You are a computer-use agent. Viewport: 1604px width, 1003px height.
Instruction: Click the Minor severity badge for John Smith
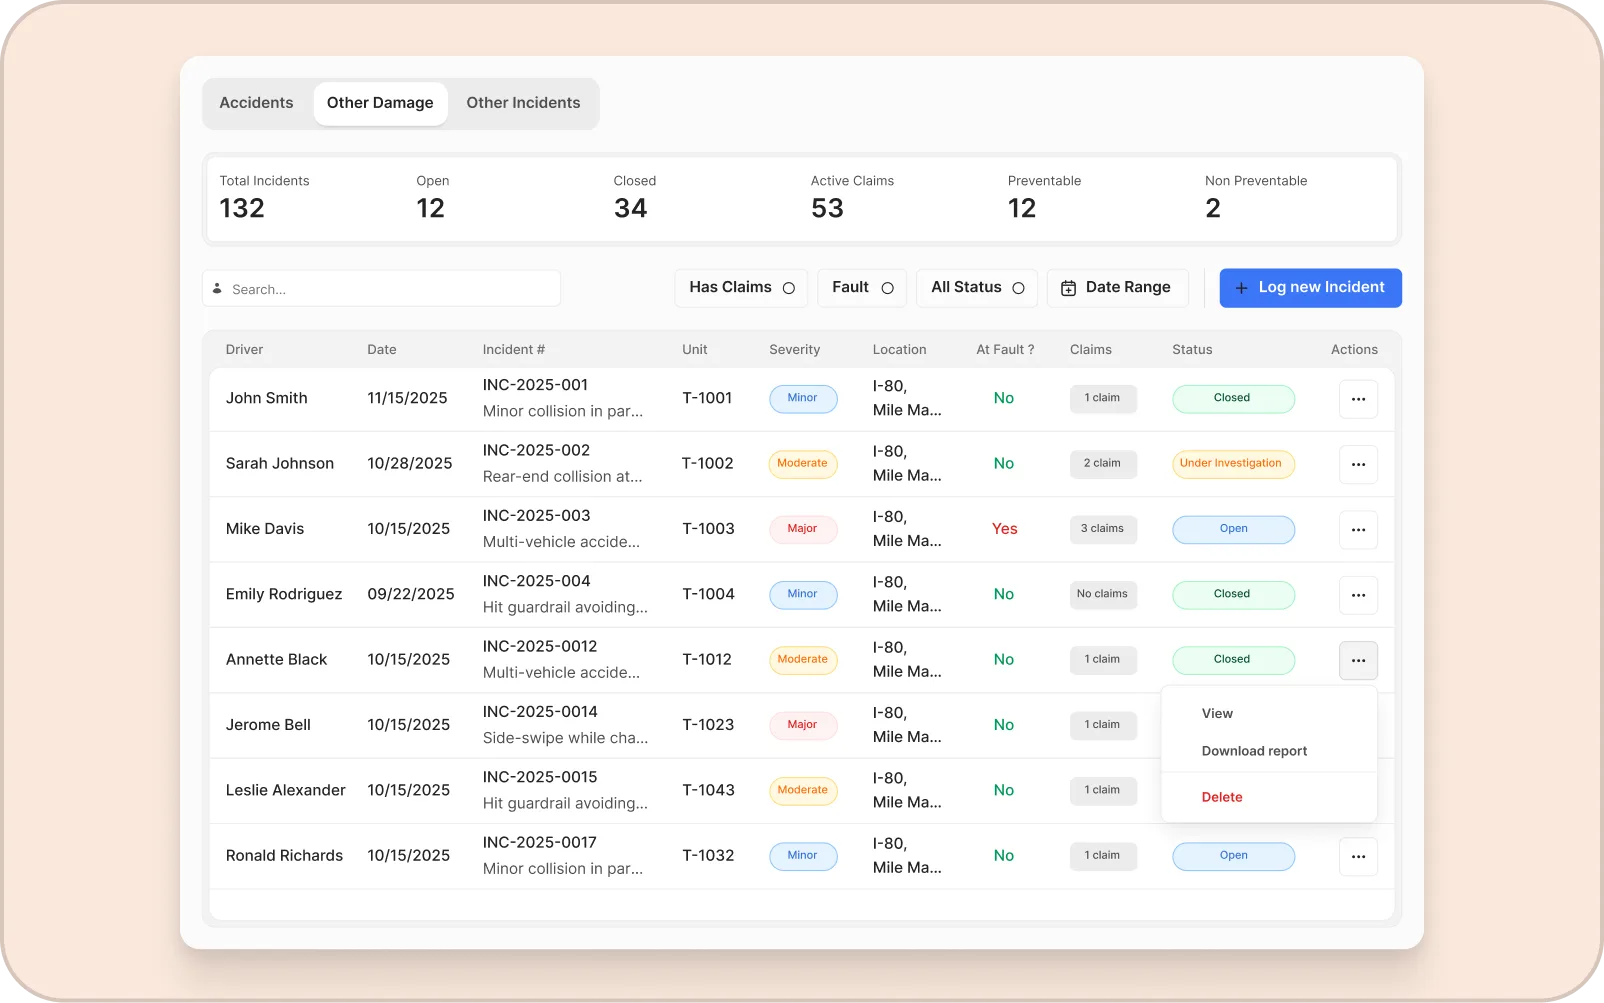point(803,398)
